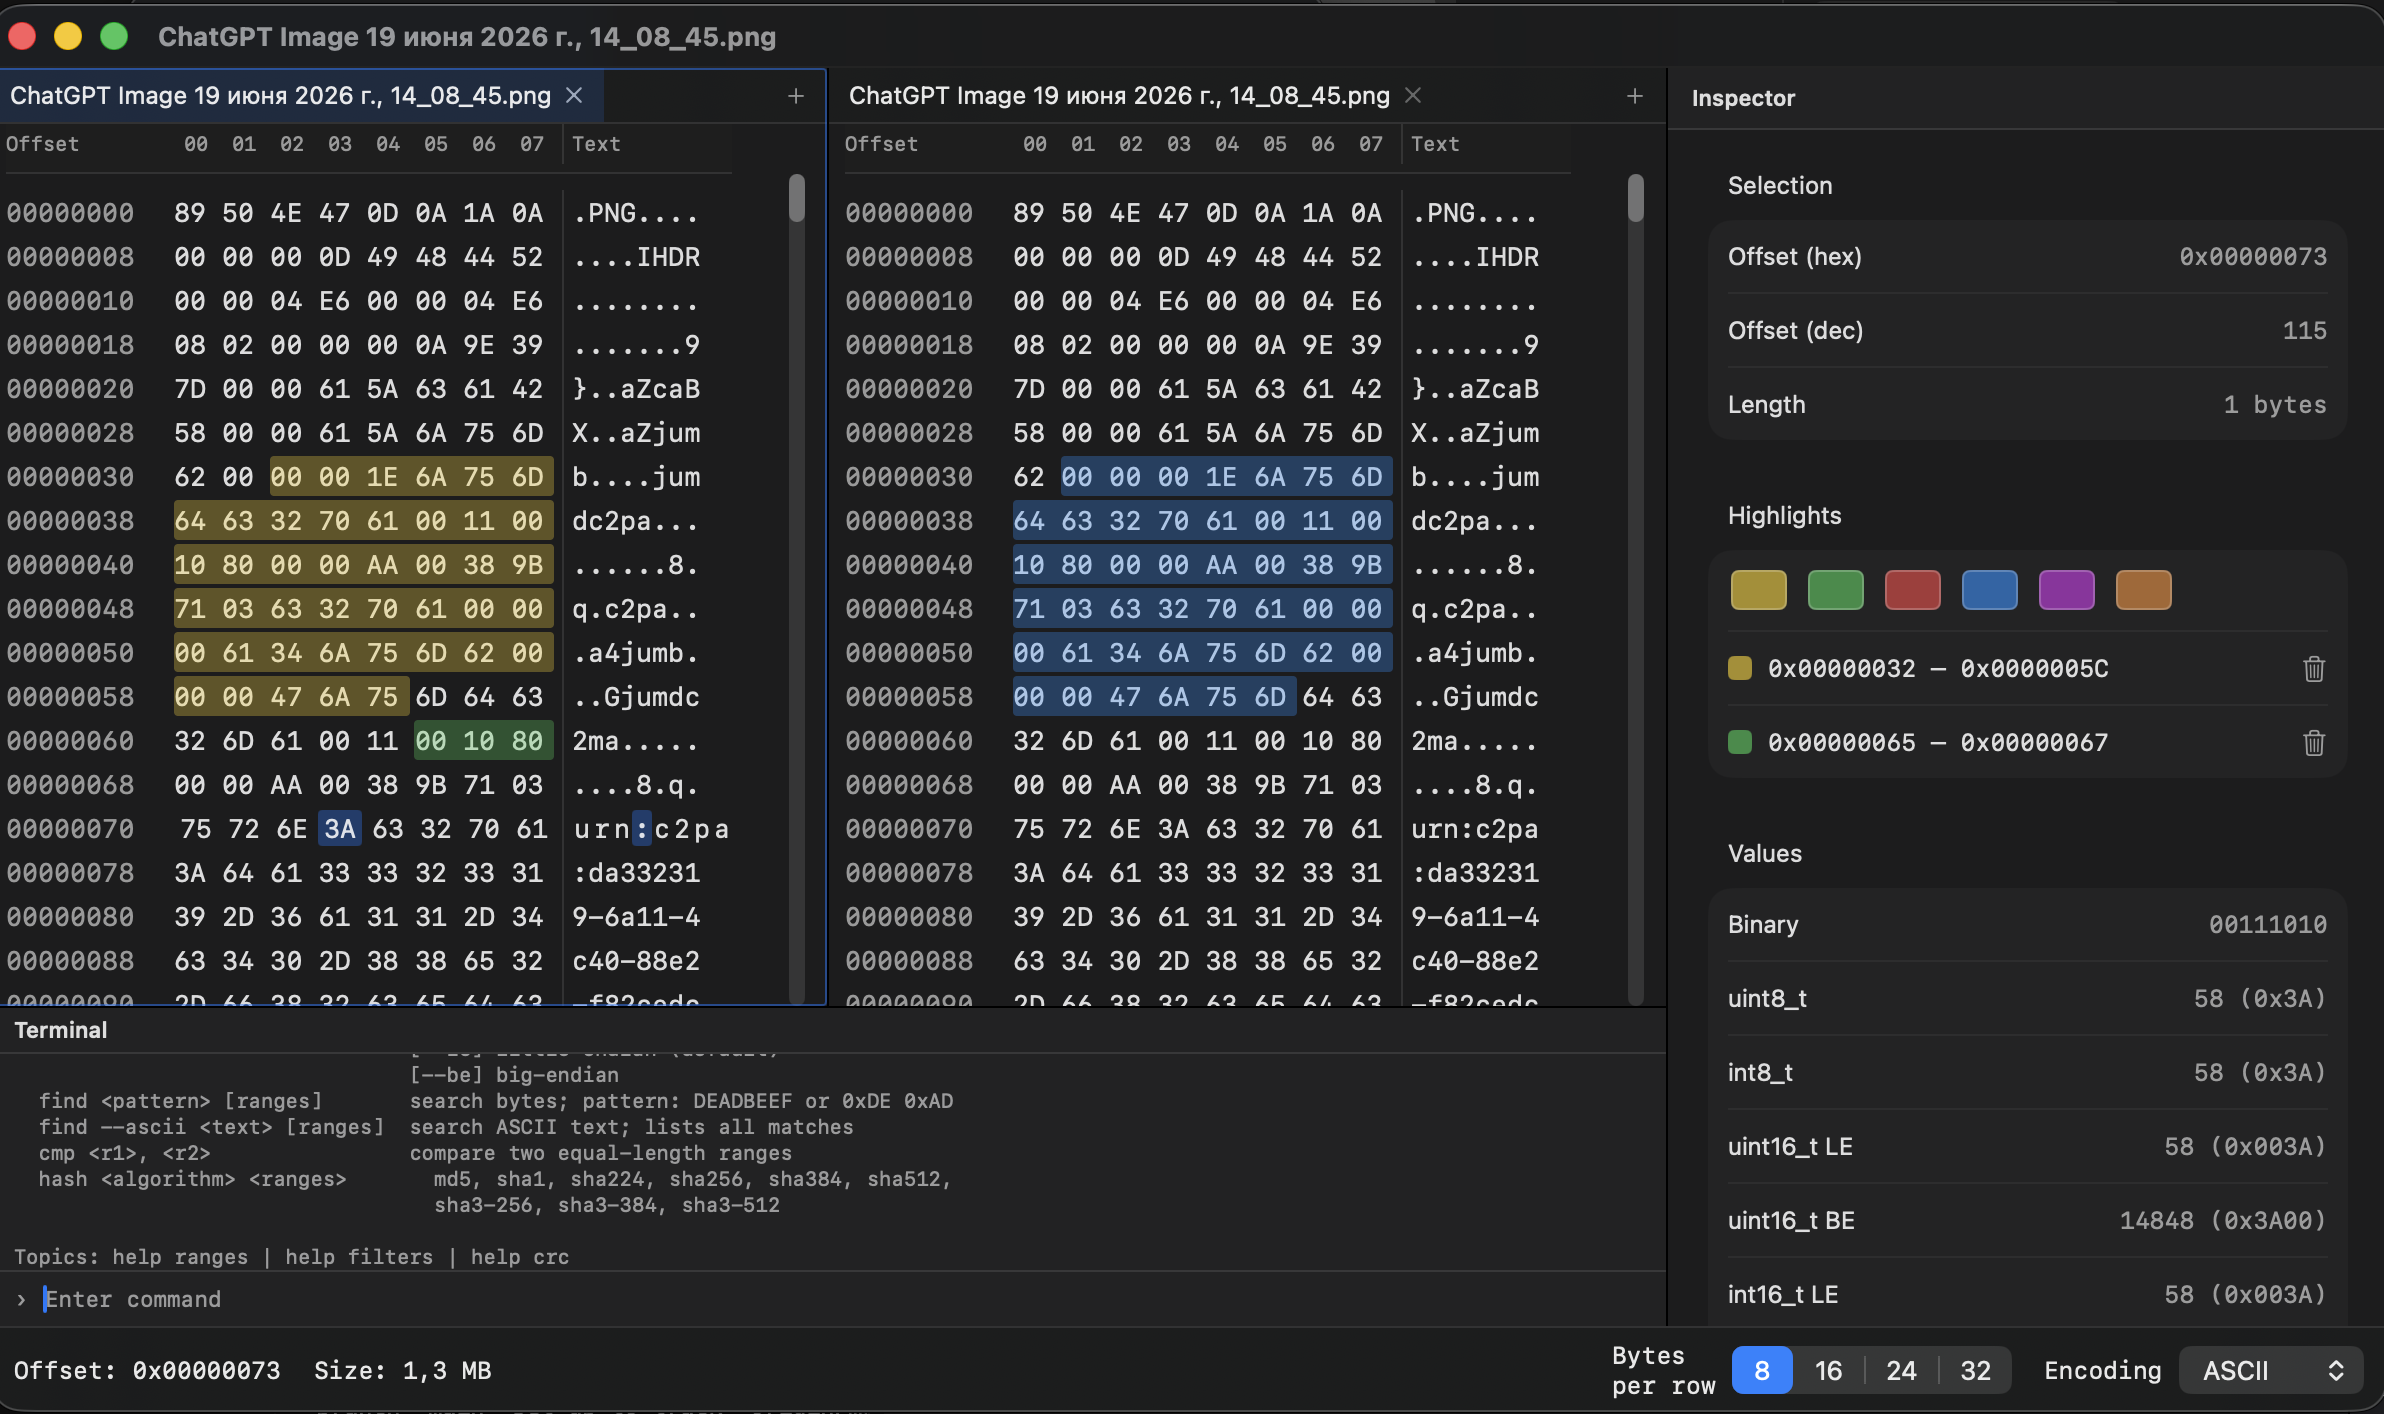Screen dimensions: 2384x1414
Task: Click the uint16_t BE value 14848
Action: [x=2223, y=1220]
